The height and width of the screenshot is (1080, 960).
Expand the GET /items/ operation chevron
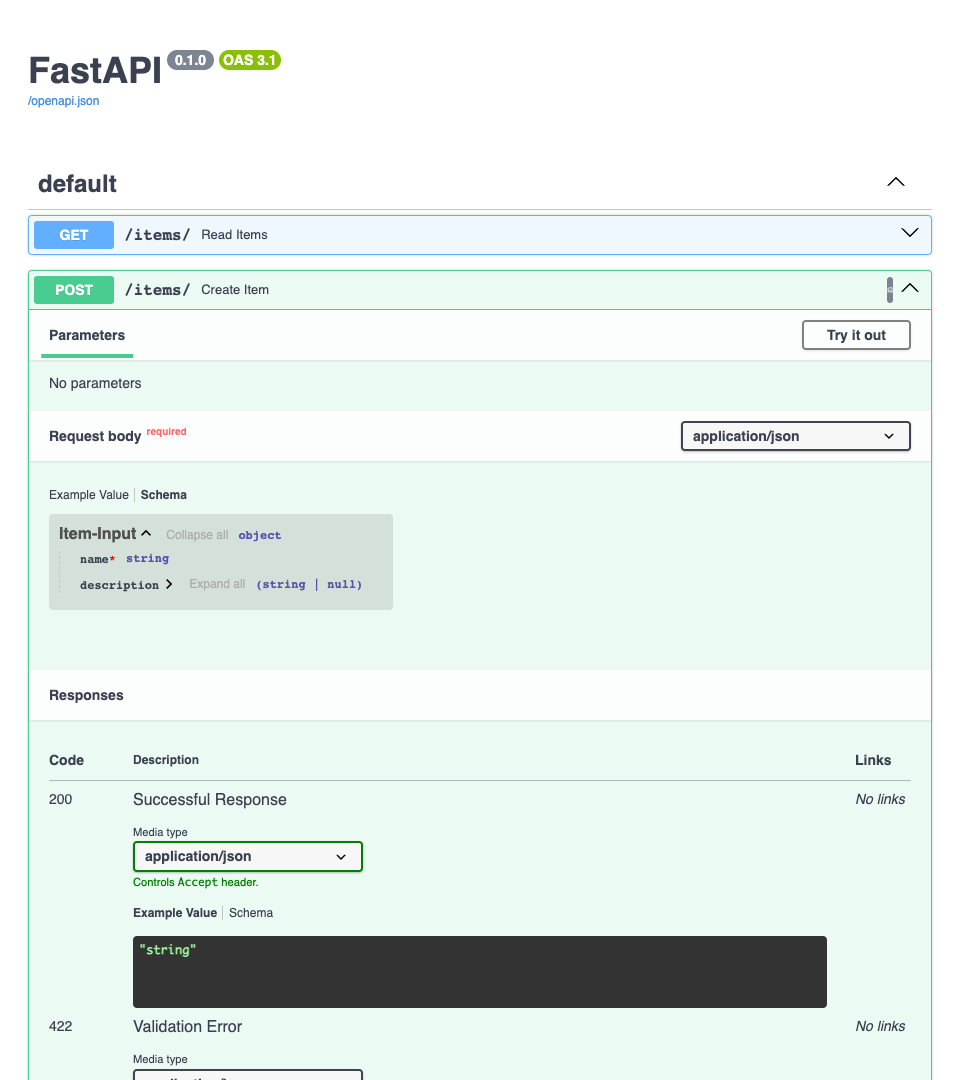point(909,234)
